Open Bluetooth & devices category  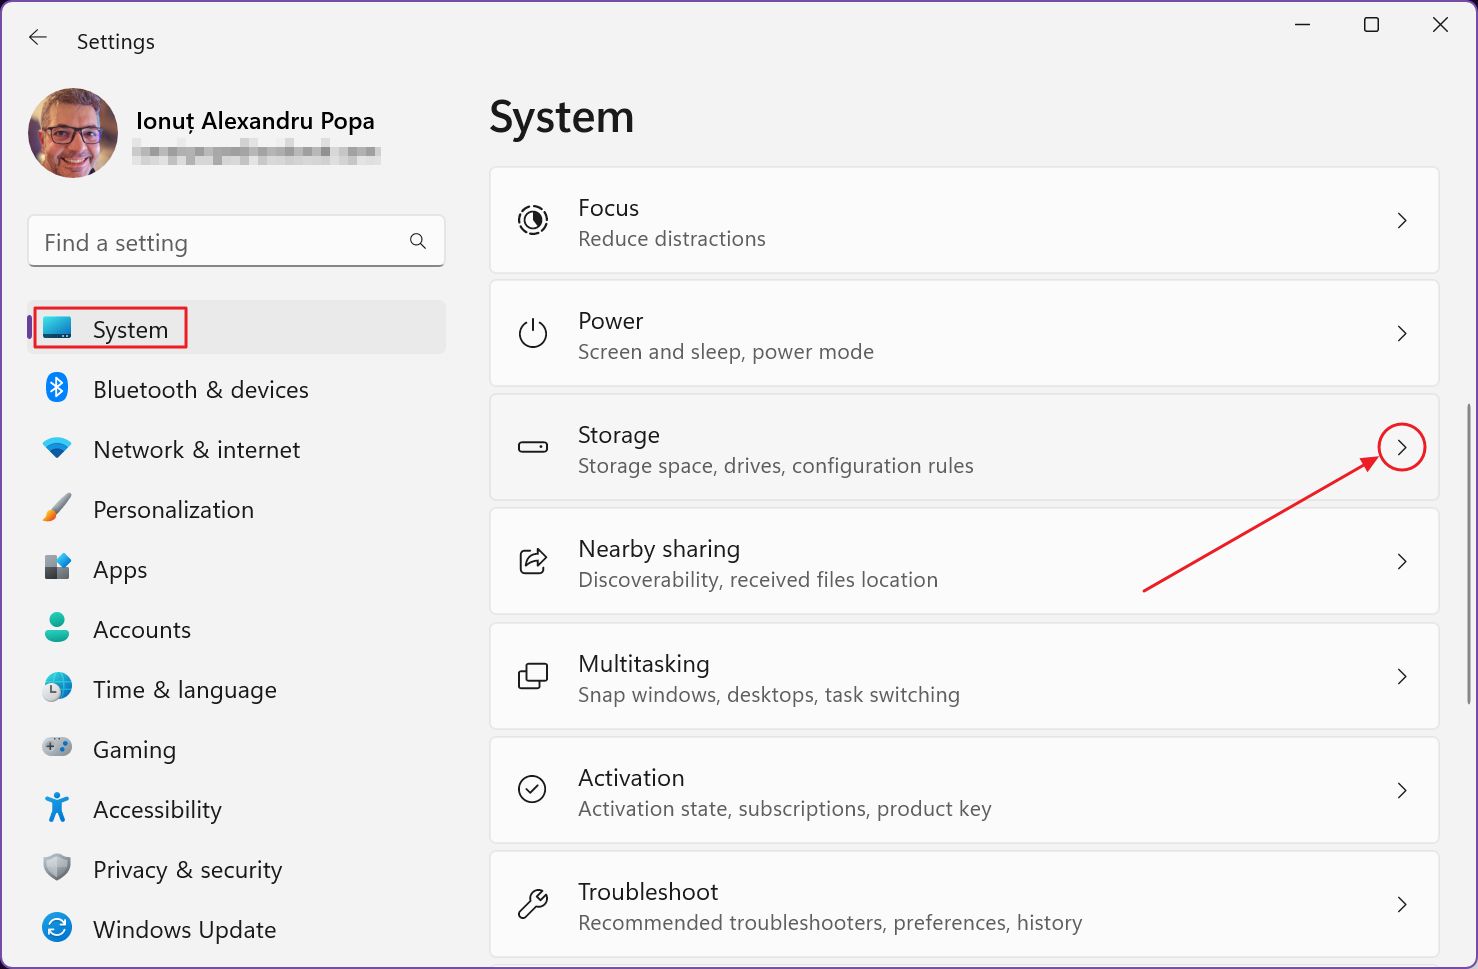click(201, 390)
